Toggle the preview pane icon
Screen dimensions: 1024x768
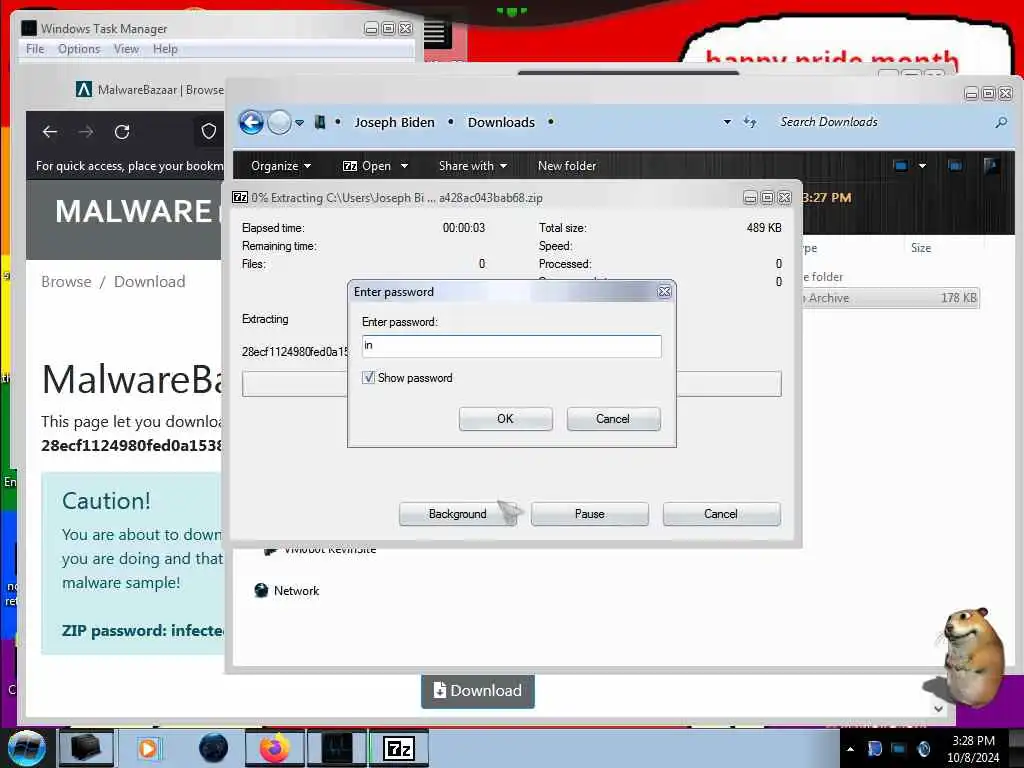pos(955,166)
